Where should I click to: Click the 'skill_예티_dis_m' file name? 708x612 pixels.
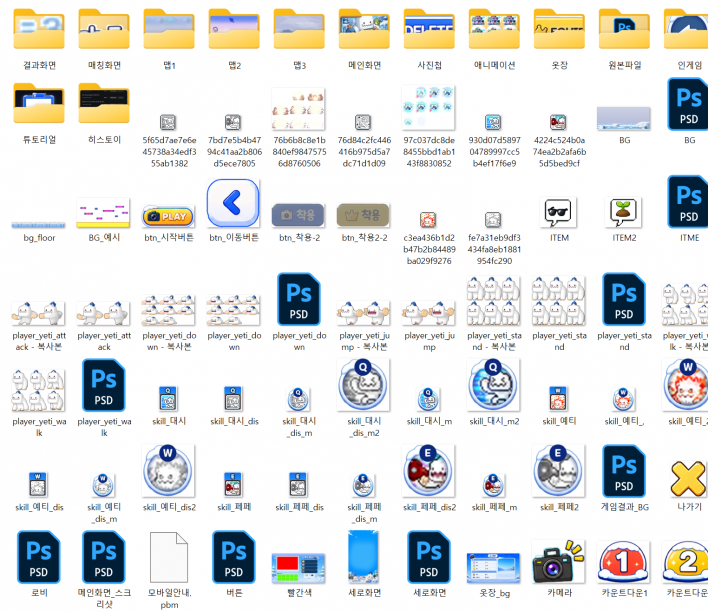pos(104,513)
